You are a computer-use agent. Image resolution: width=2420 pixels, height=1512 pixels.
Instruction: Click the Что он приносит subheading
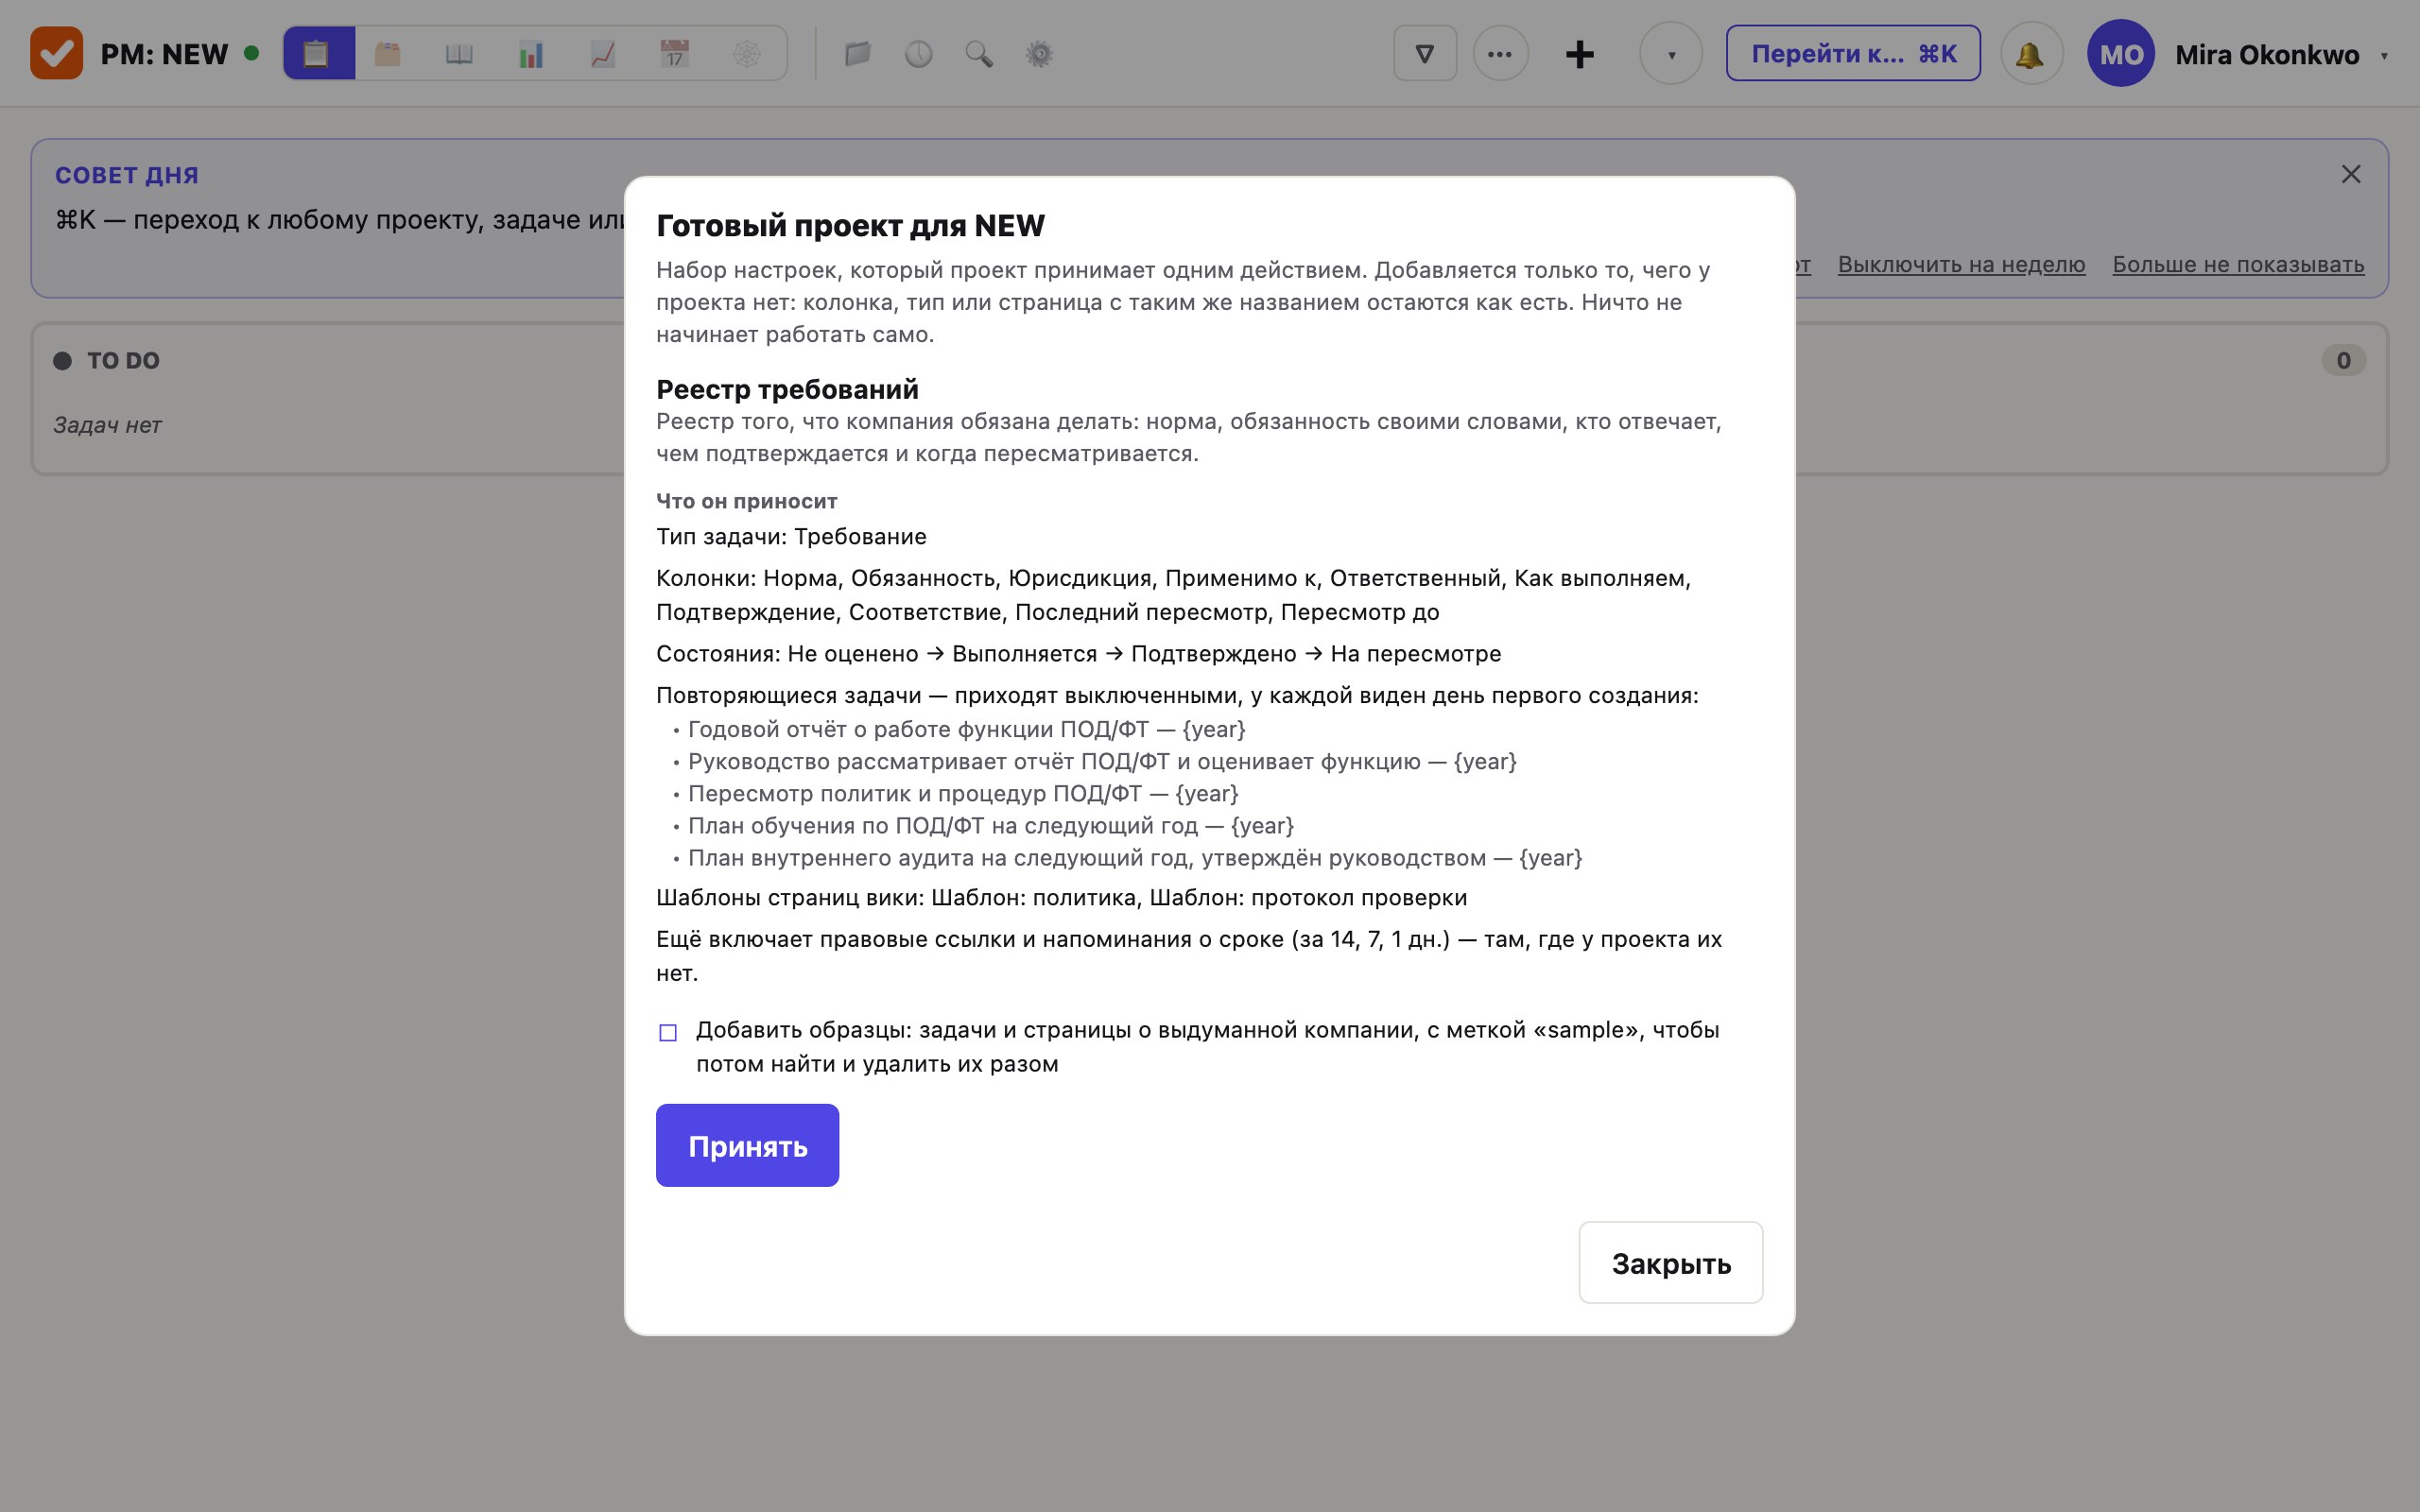(x=746, y=501)
